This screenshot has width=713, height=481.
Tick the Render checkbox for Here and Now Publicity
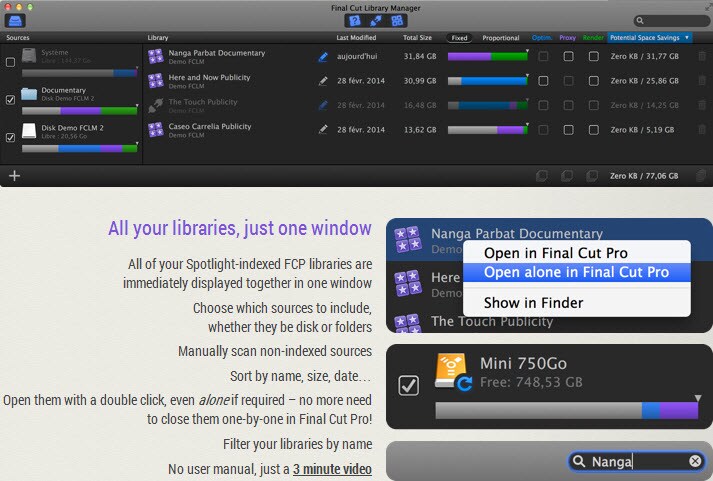click(593, 81)
